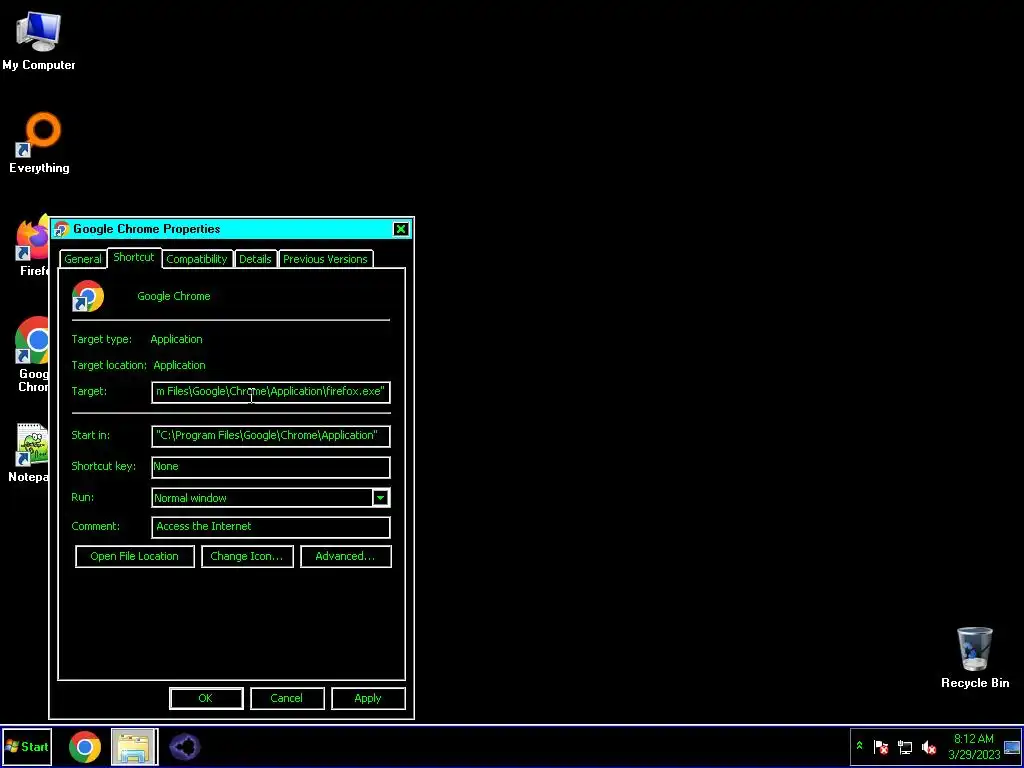1024x768 pixels.
Task: Click the Normal window combo box
Action: point(271,498)
